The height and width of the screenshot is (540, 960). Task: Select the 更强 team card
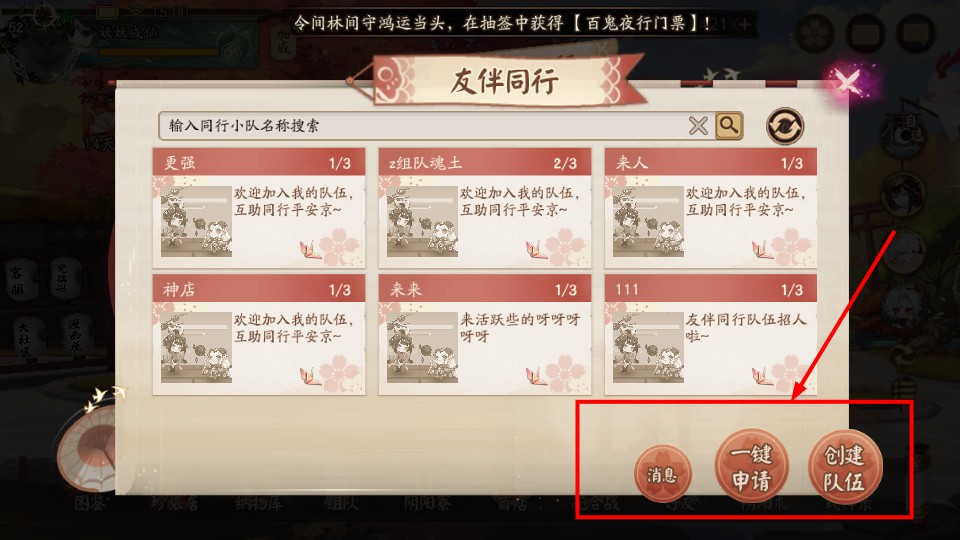(x=259, y=208)
